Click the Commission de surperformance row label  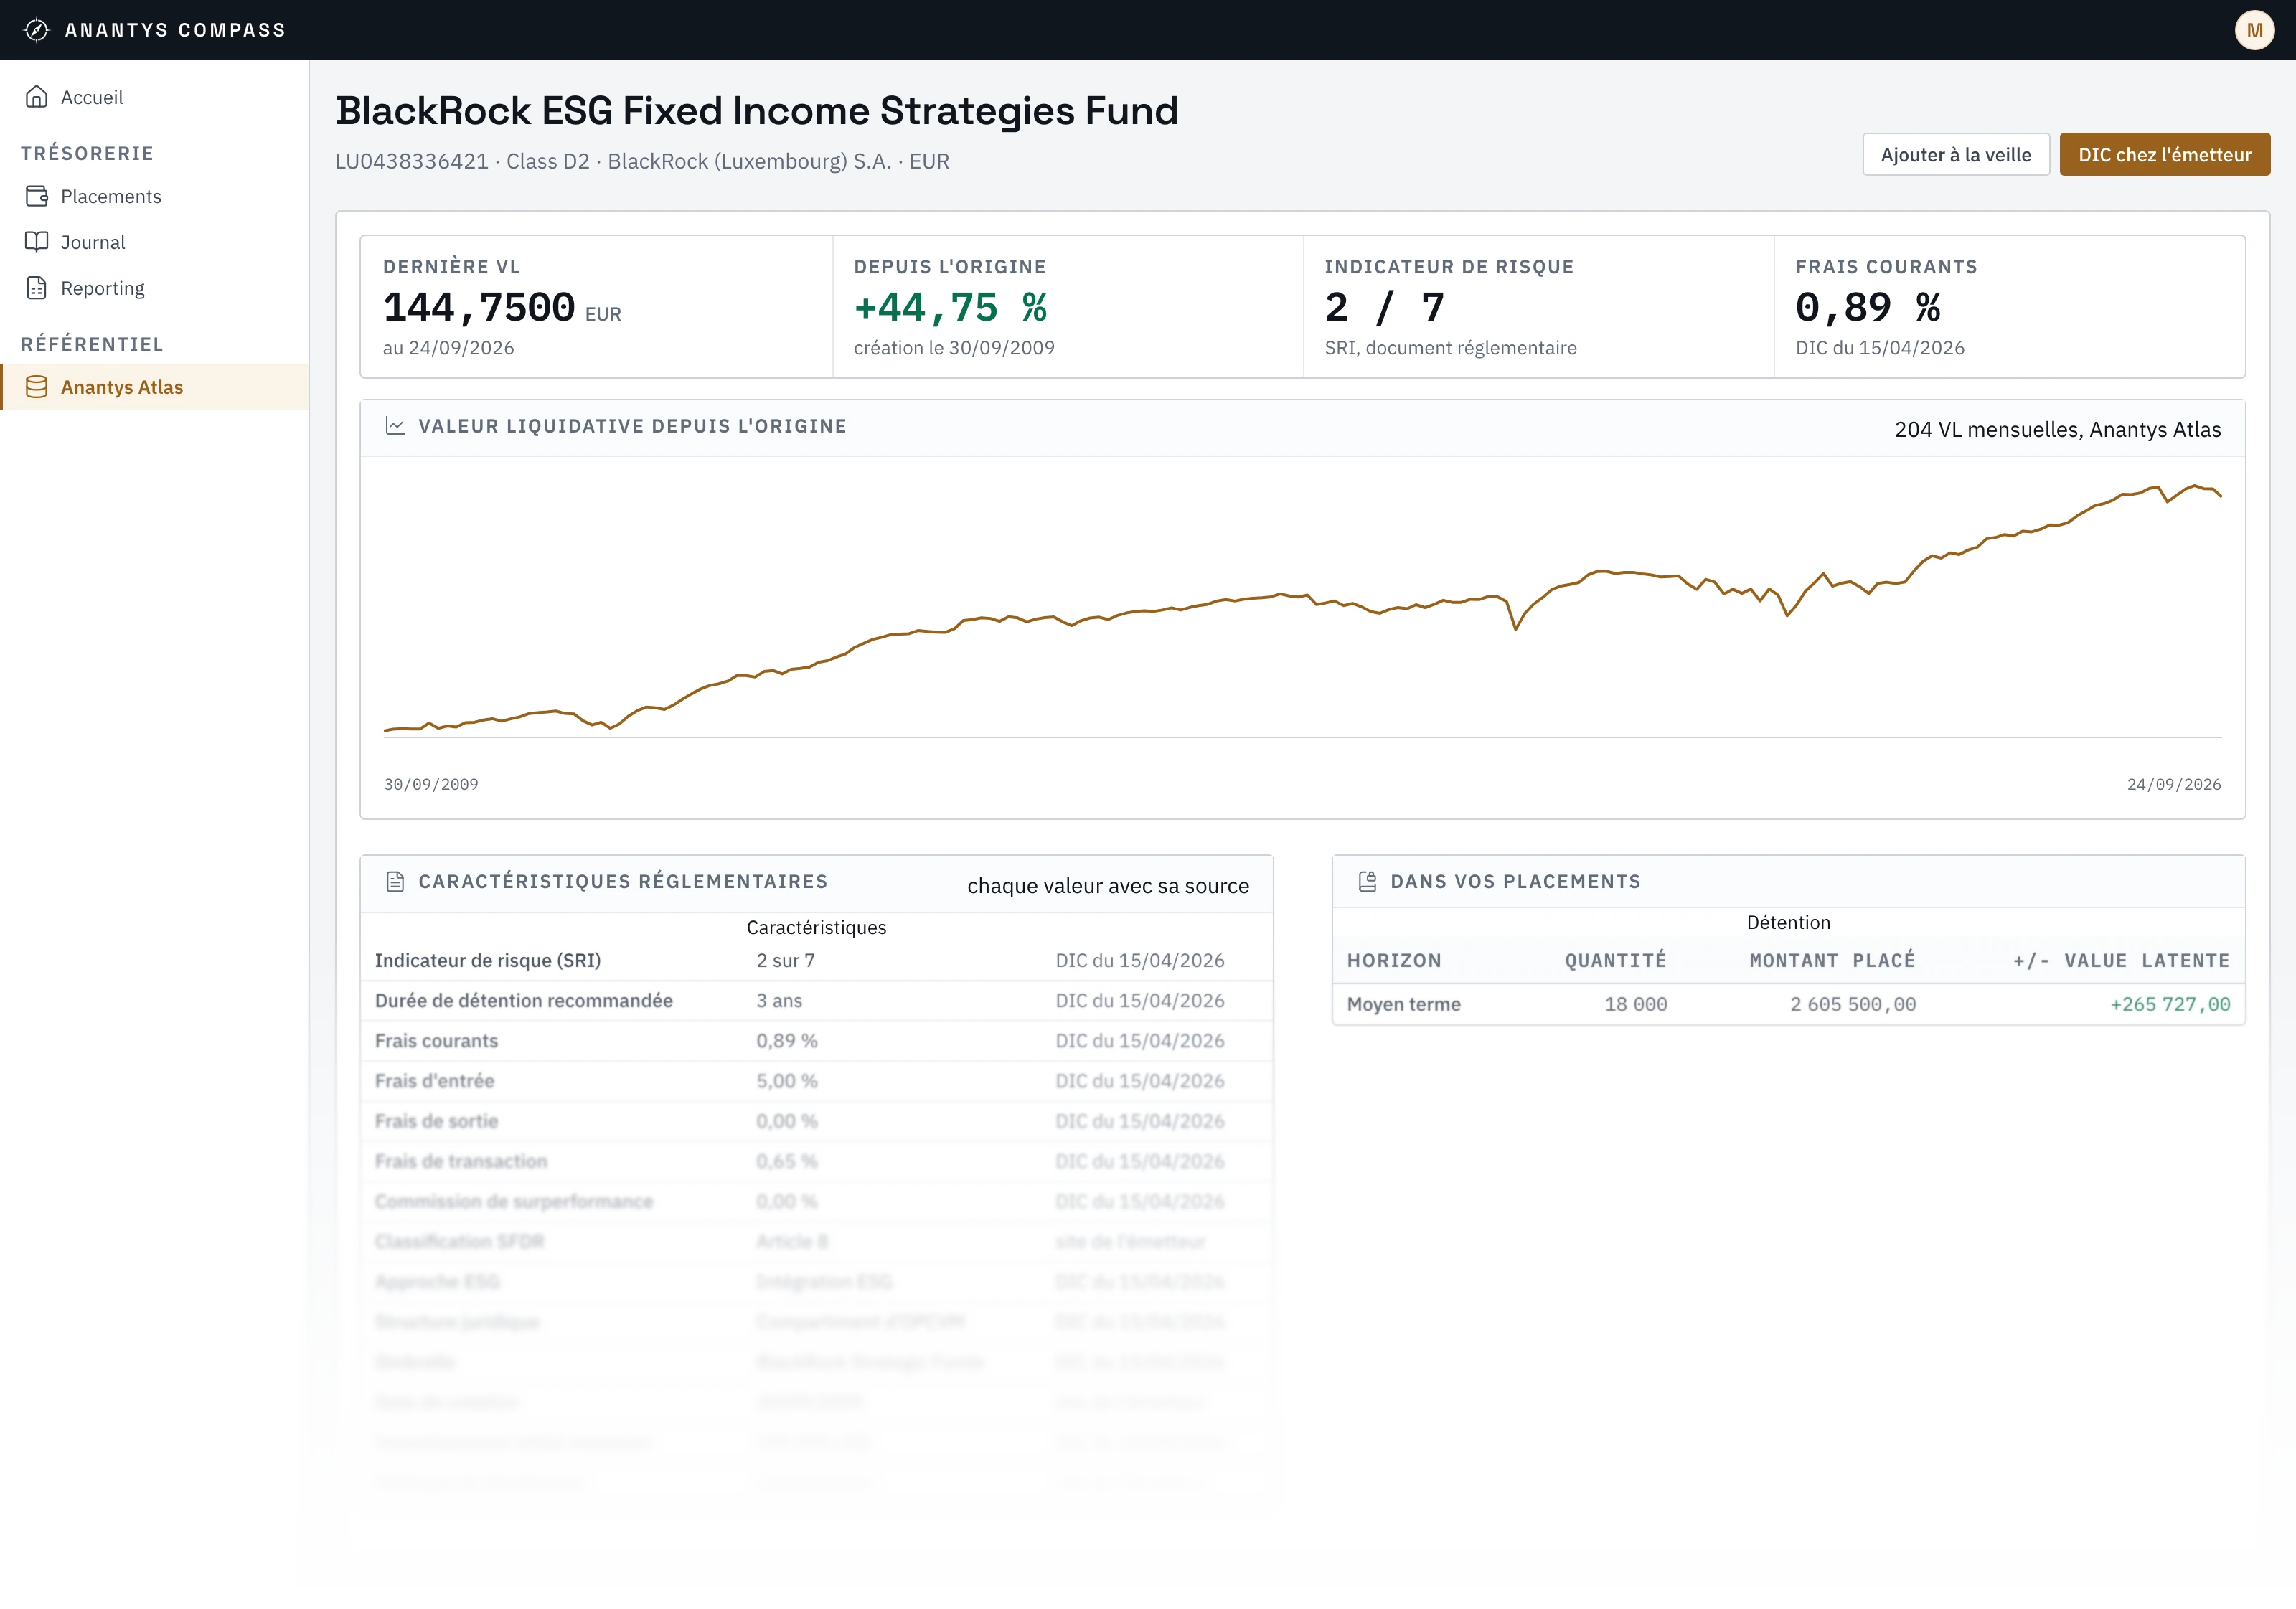(514, 1201)
